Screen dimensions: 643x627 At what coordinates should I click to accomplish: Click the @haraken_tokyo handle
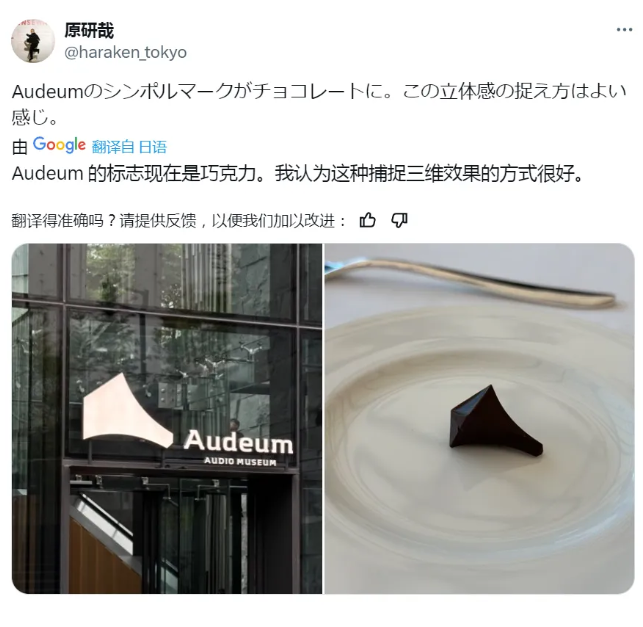tap(125, 52)
